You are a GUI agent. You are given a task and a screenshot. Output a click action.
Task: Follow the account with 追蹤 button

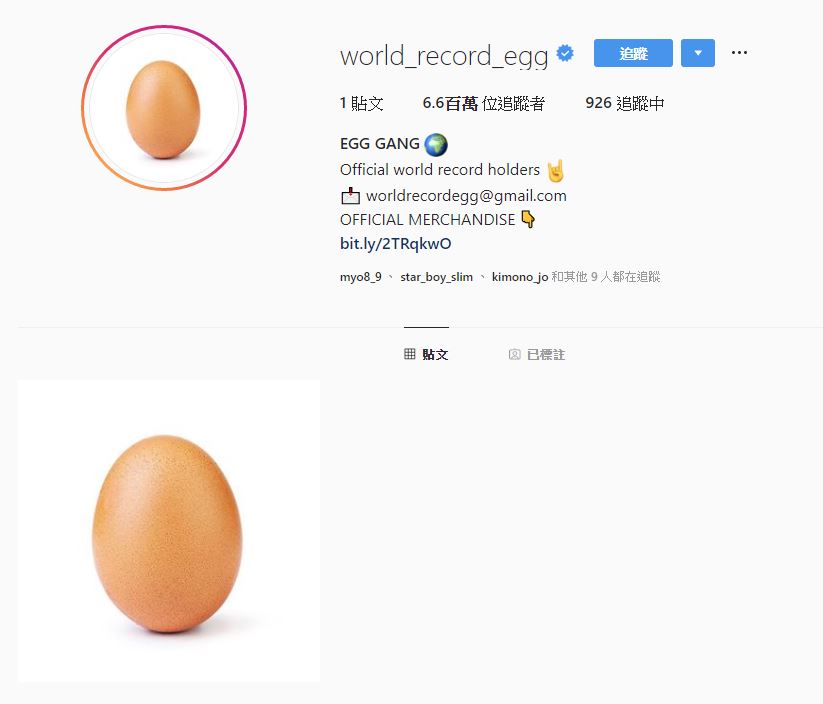pos(633,52)
